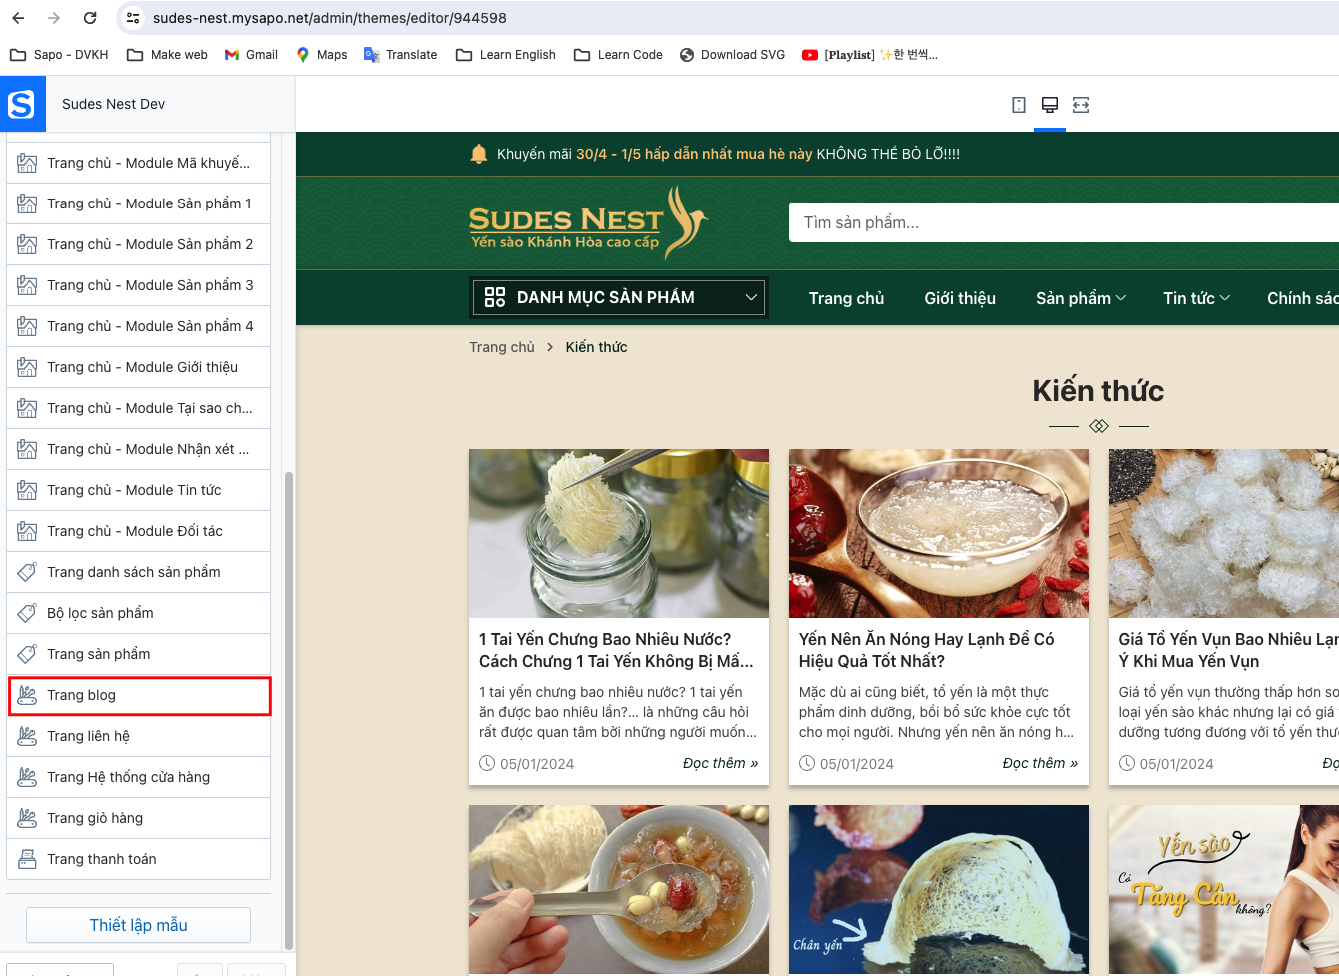Open Giá Tổ Yến Vụn article thumbnail

(x=1224, y=533)
